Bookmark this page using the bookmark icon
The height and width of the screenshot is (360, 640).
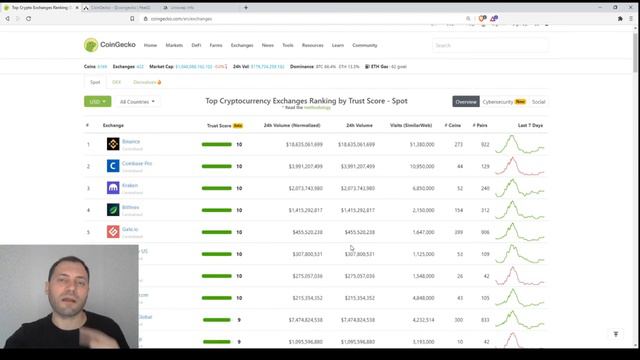132,19
